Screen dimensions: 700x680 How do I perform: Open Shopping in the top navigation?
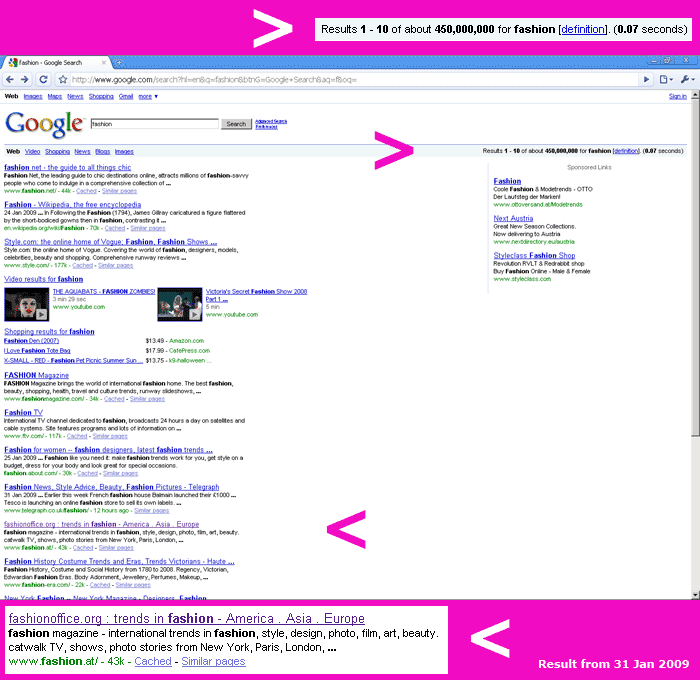[101, 96]
